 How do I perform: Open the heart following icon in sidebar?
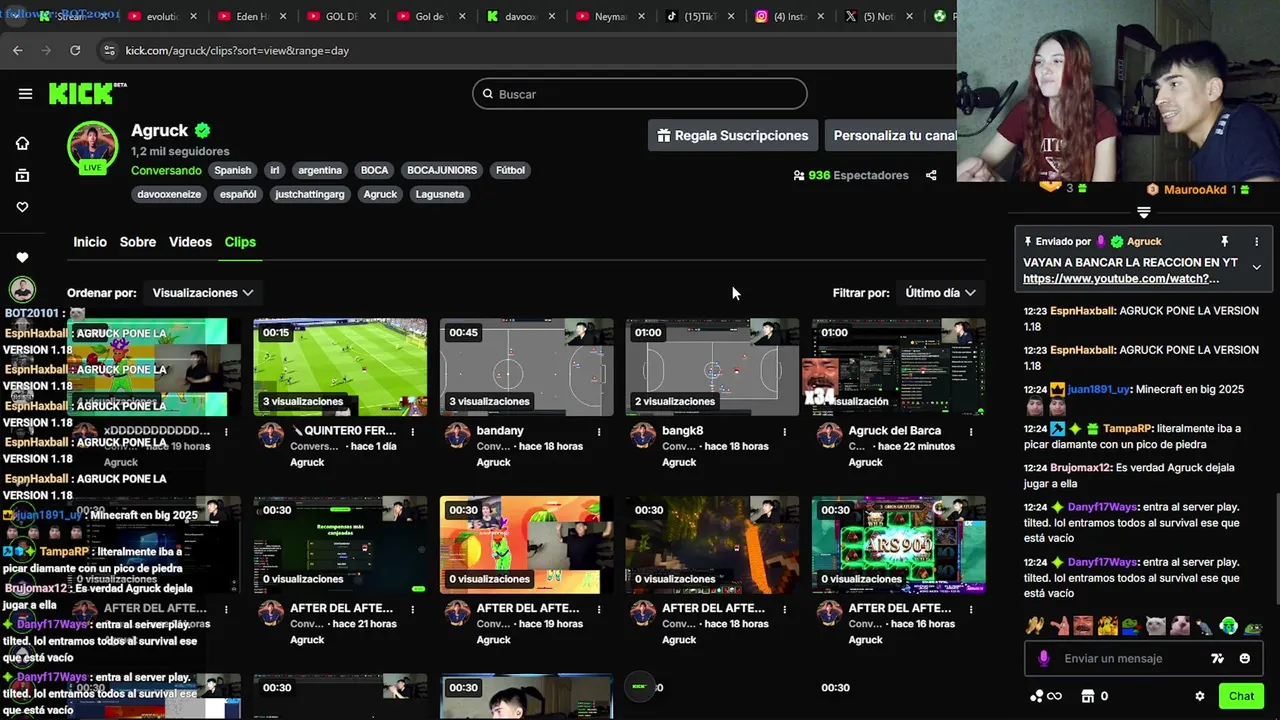(22, 207)
